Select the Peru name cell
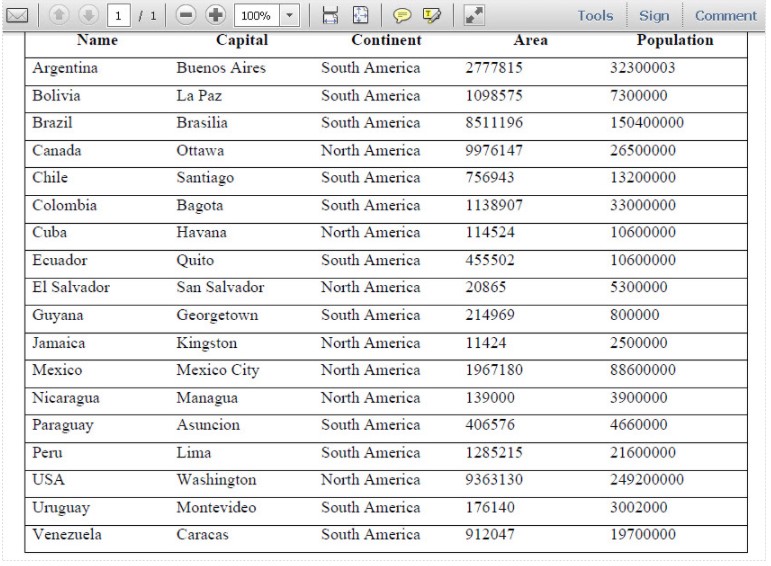The width and height of the screenshot is (771, 566). 47,452
